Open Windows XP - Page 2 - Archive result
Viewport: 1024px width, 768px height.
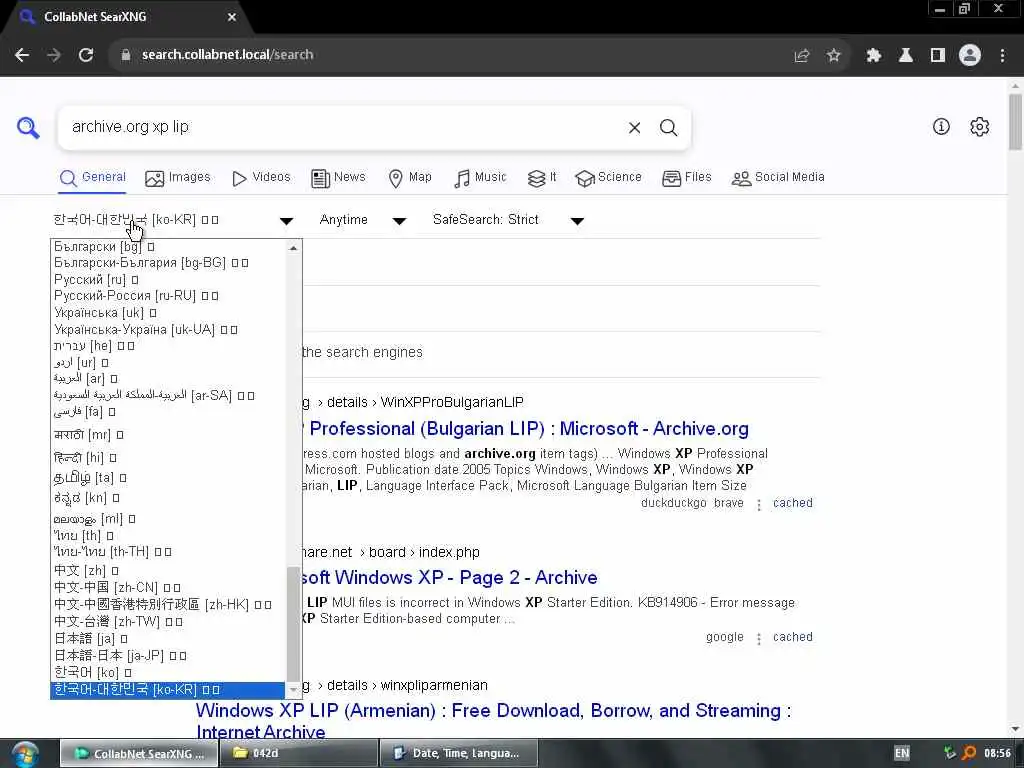tap(449, 578)
